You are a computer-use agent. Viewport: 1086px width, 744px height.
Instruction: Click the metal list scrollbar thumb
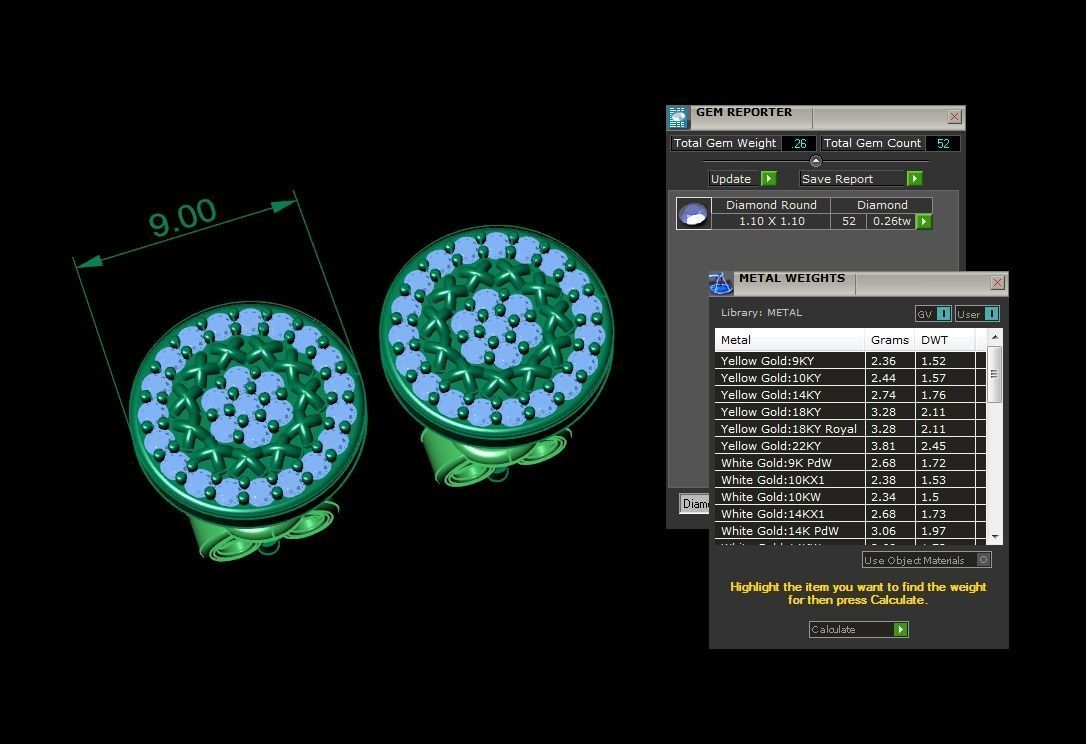(995, 374)
